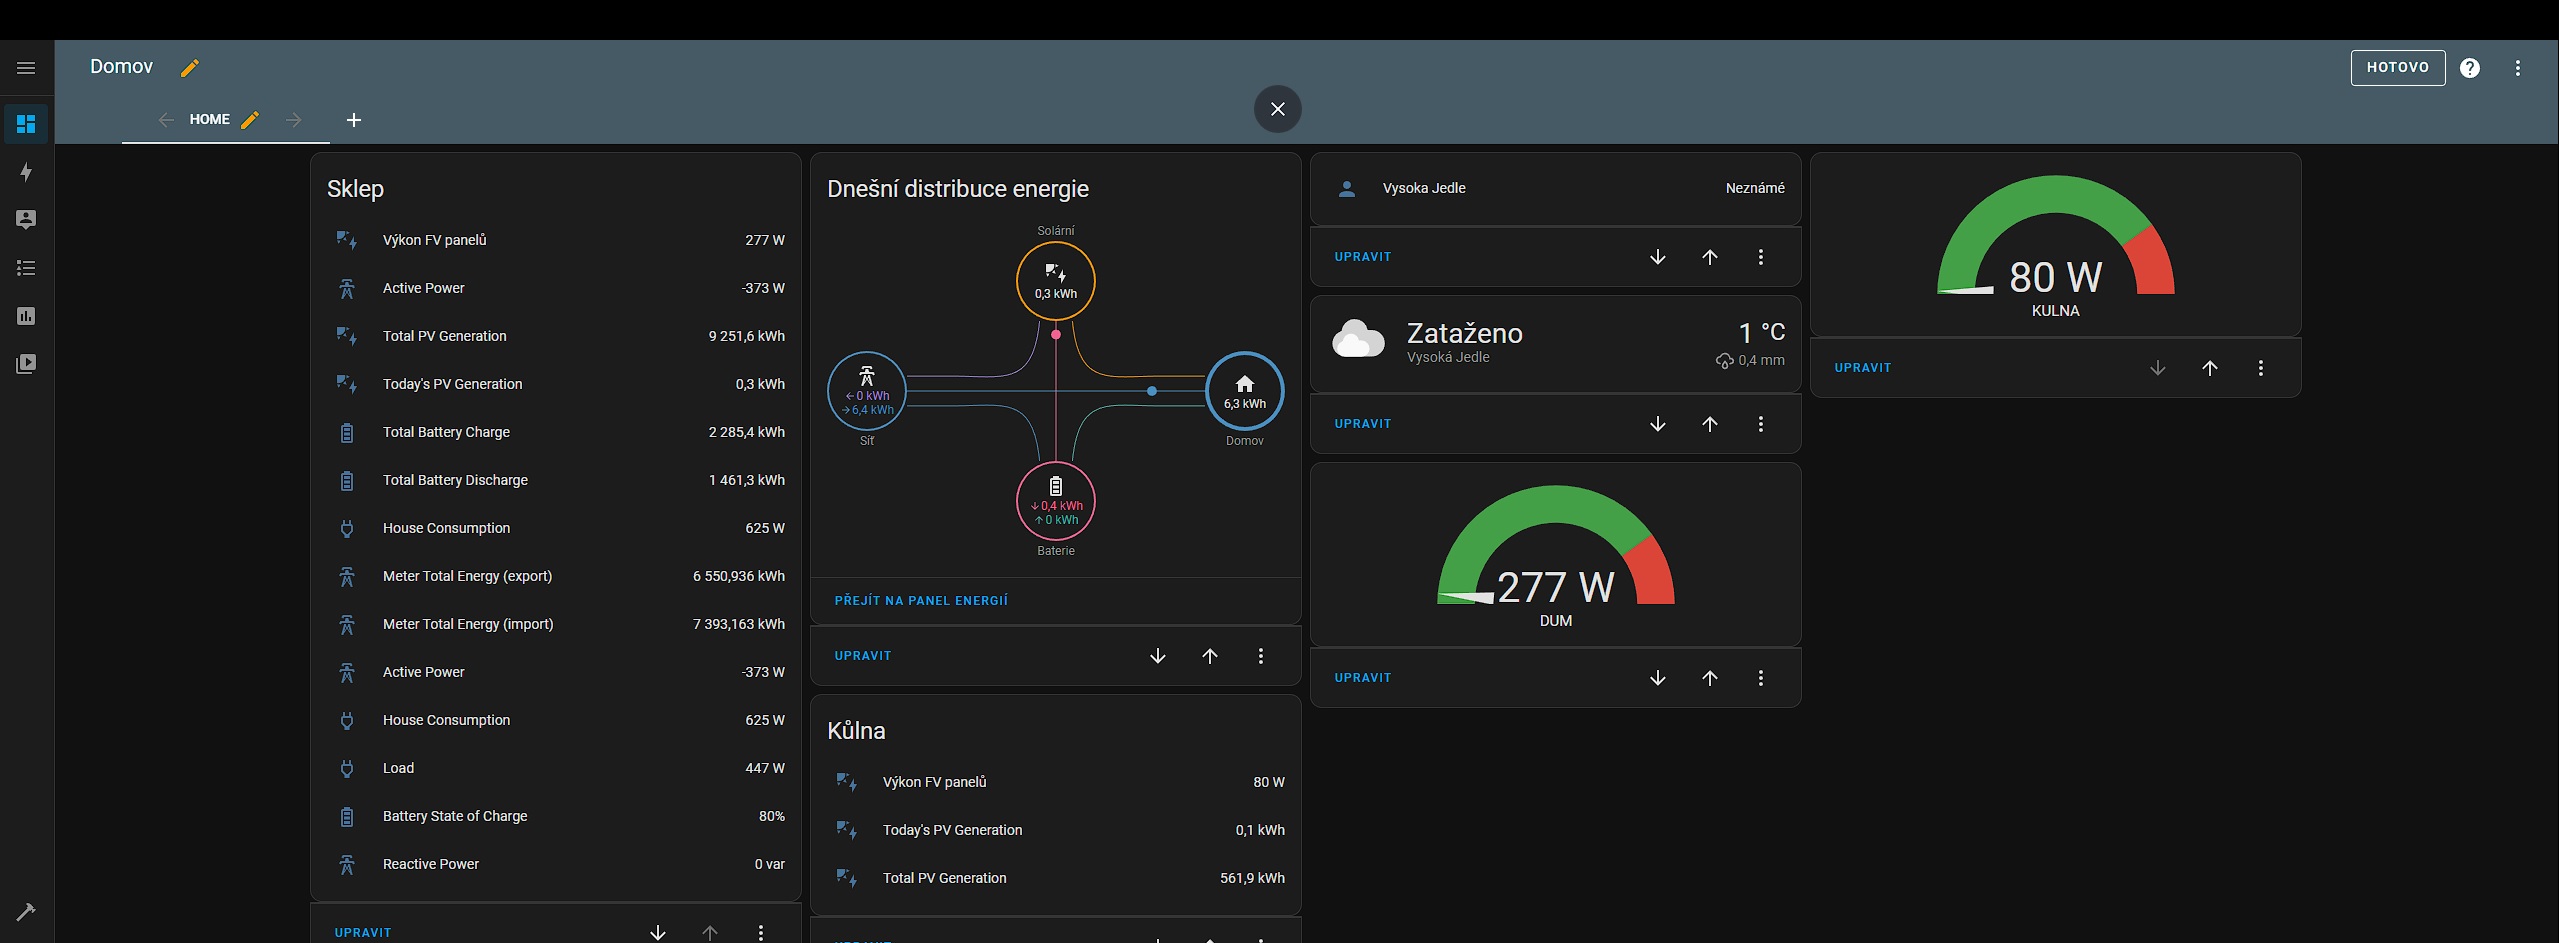Open the Logbook list sidebar icon
The width and height of the screenshot is (2559, 943).
tap(26, 268)
